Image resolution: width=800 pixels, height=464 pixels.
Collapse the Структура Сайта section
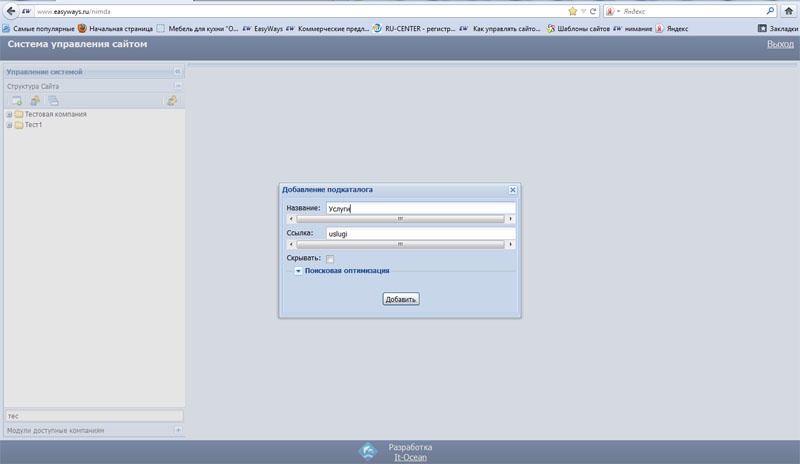[178, 86]
